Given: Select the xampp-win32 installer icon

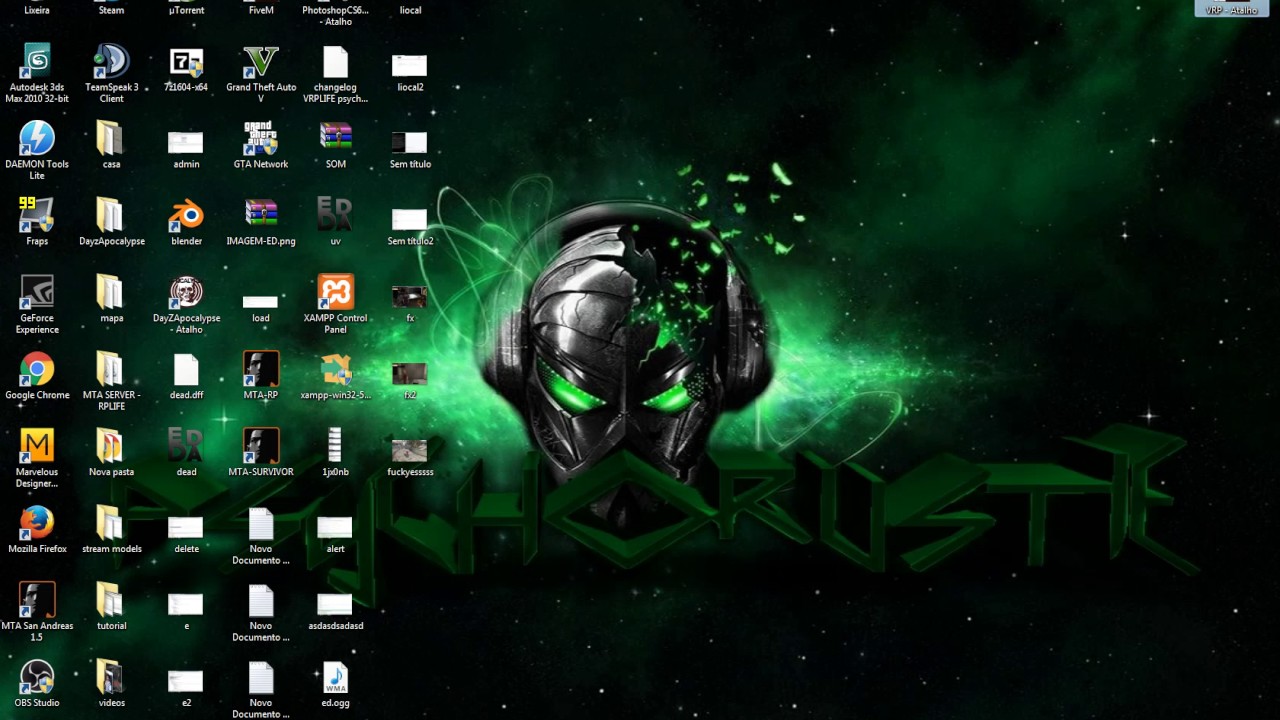Looking at the screenshot, I should click(x=335, y=369).
